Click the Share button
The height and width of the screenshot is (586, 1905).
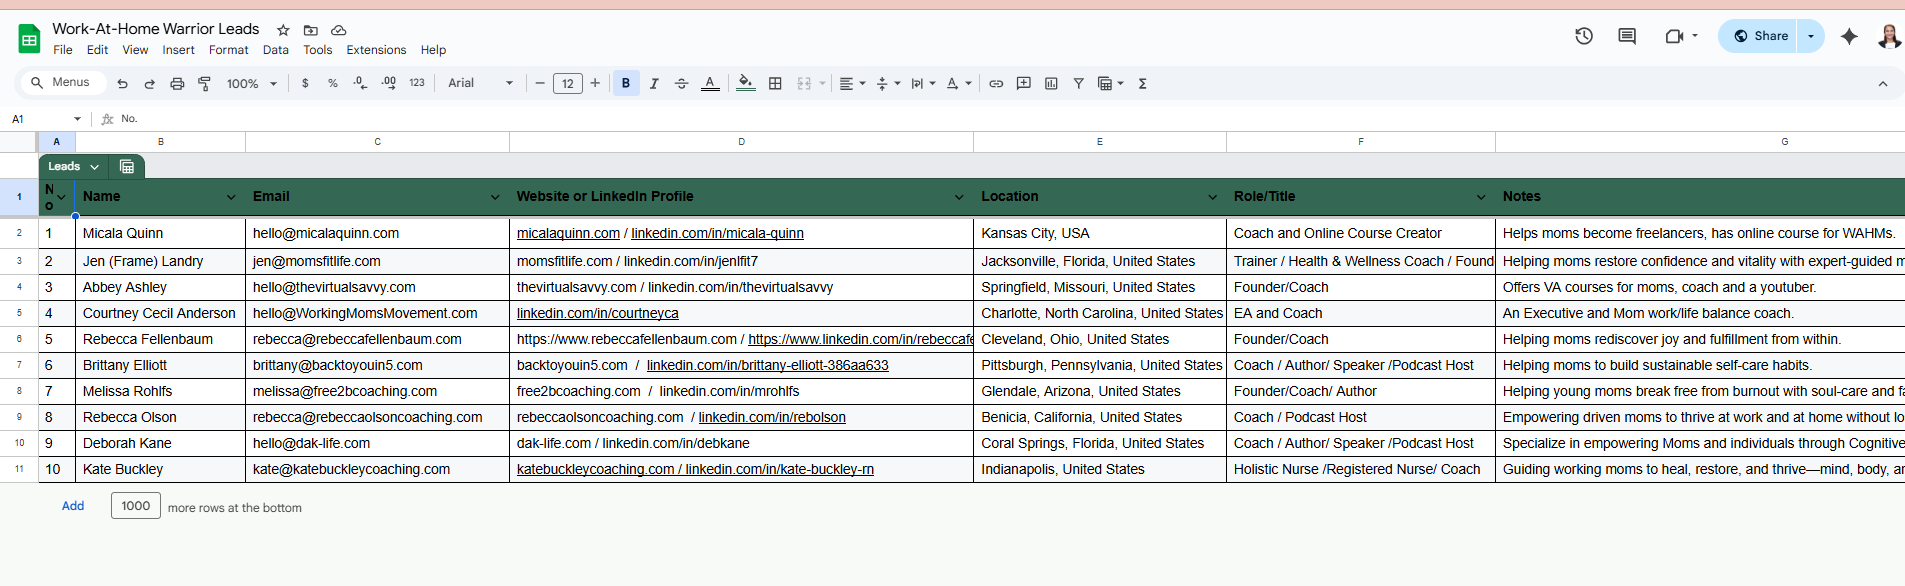click(x=1760, y=36)
